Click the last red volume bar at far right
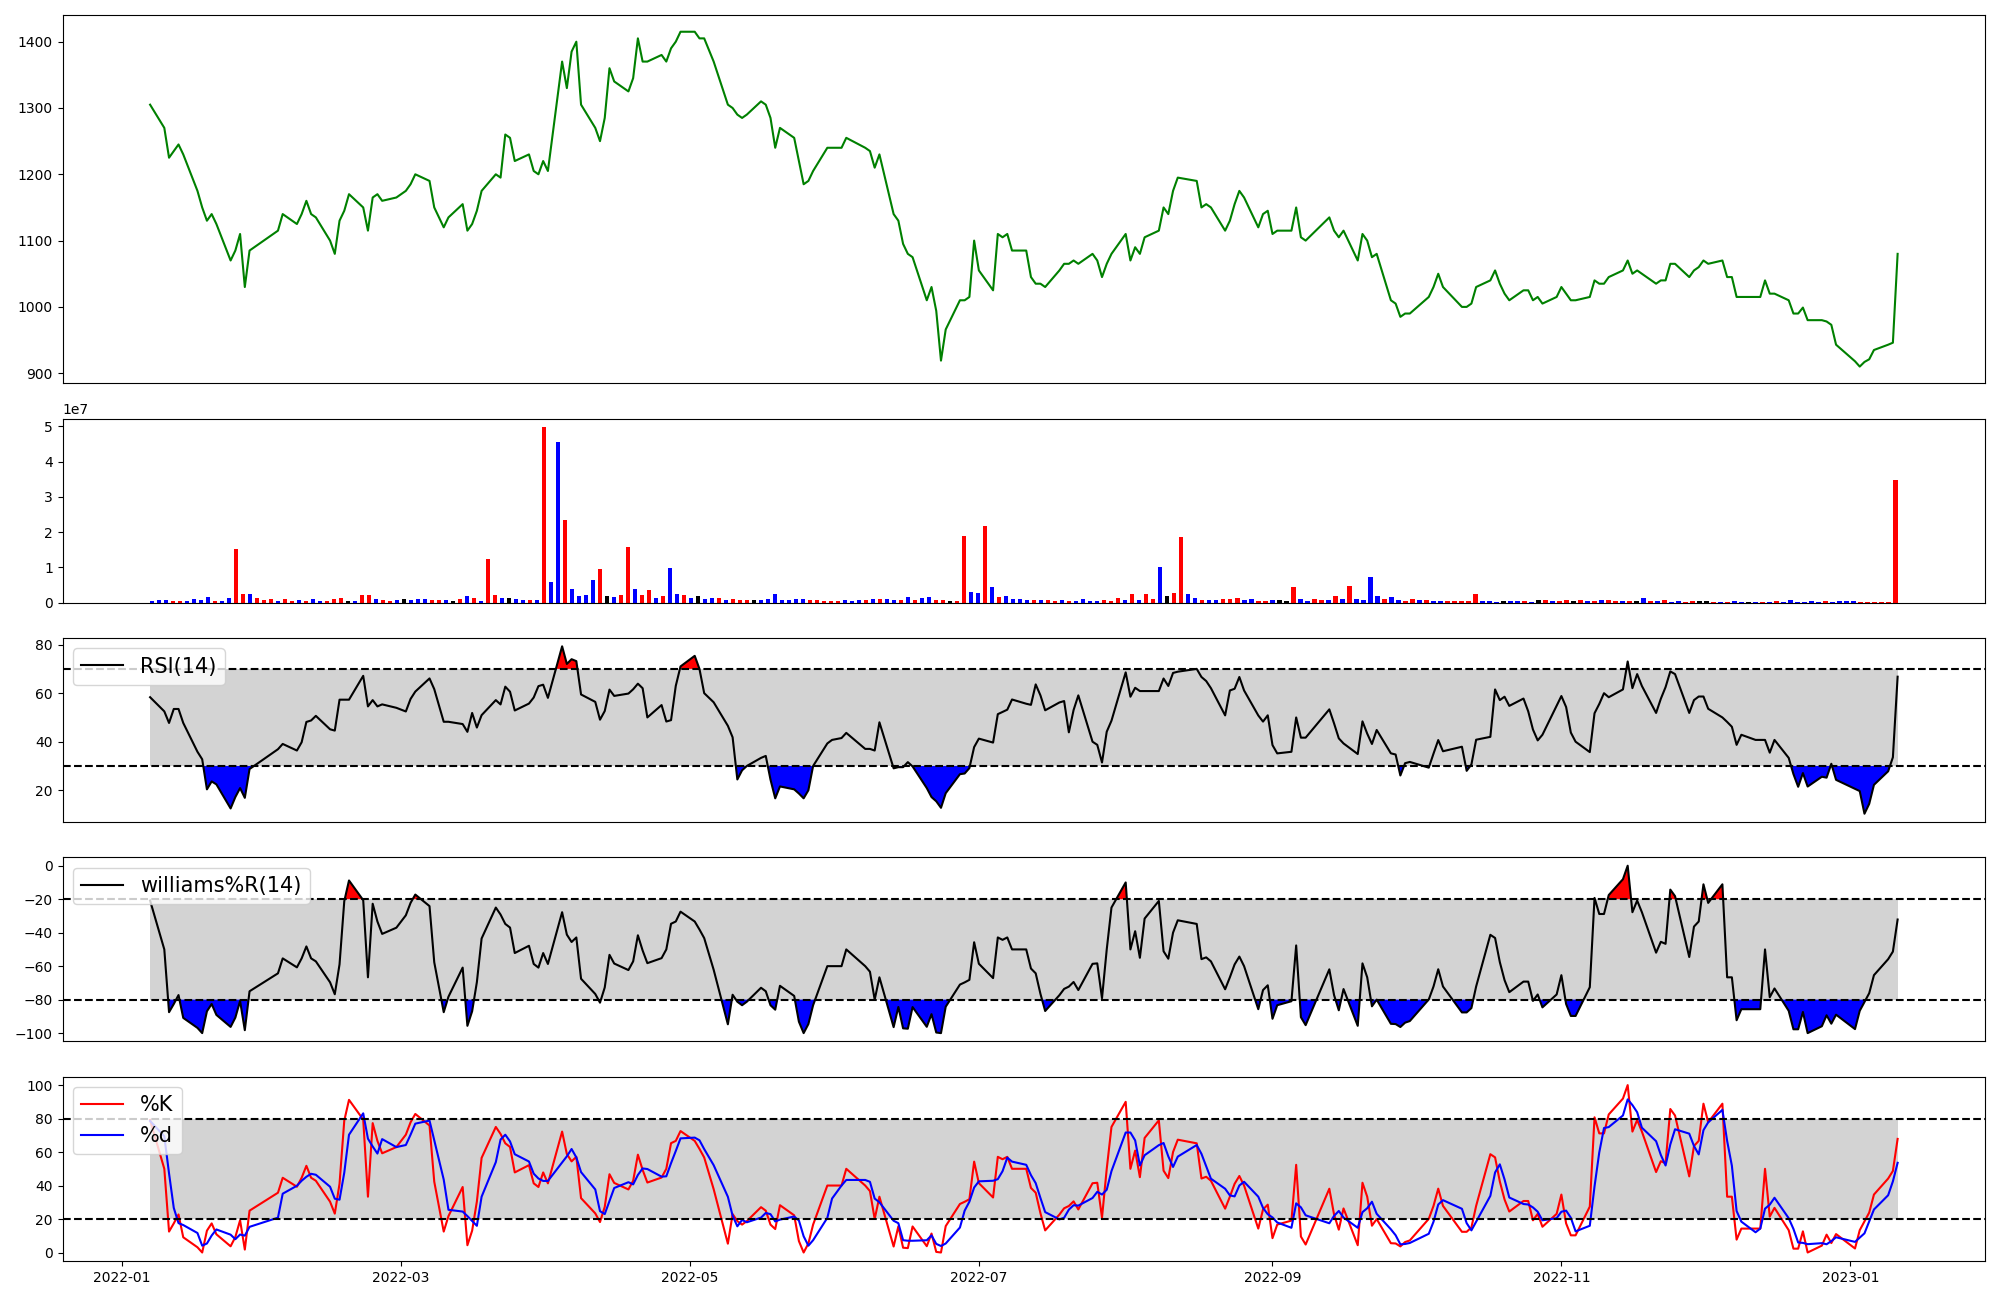The image size is (2000, 1300). click(1895, 541)
